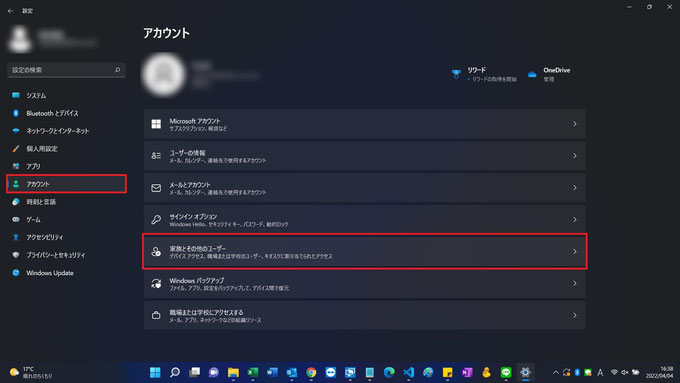Click IME input mode A indicator
The image size is (680, 383).
pyautogui.click(x=600, y=373)
